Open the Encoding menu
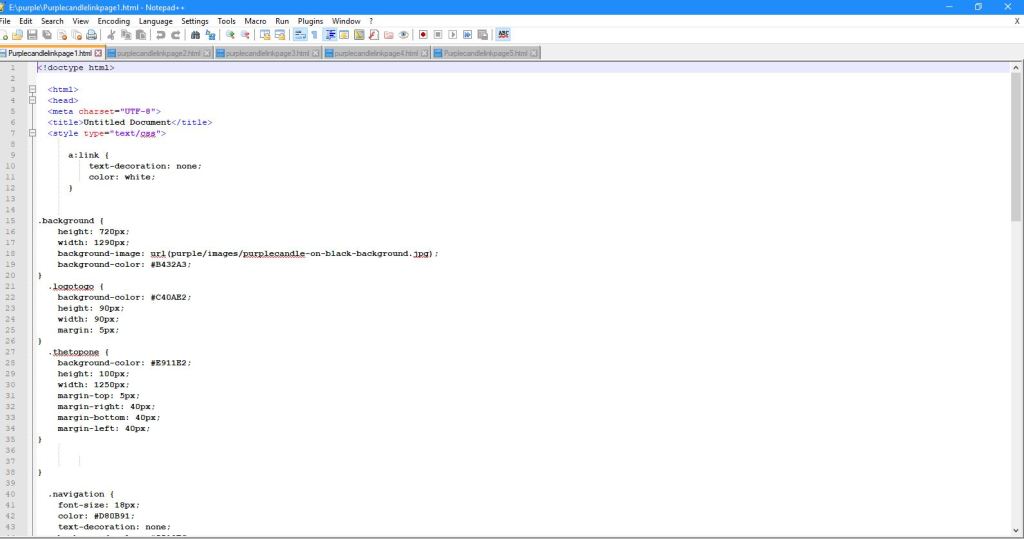Screen dimensions: 1024x539 click(113, 21)
